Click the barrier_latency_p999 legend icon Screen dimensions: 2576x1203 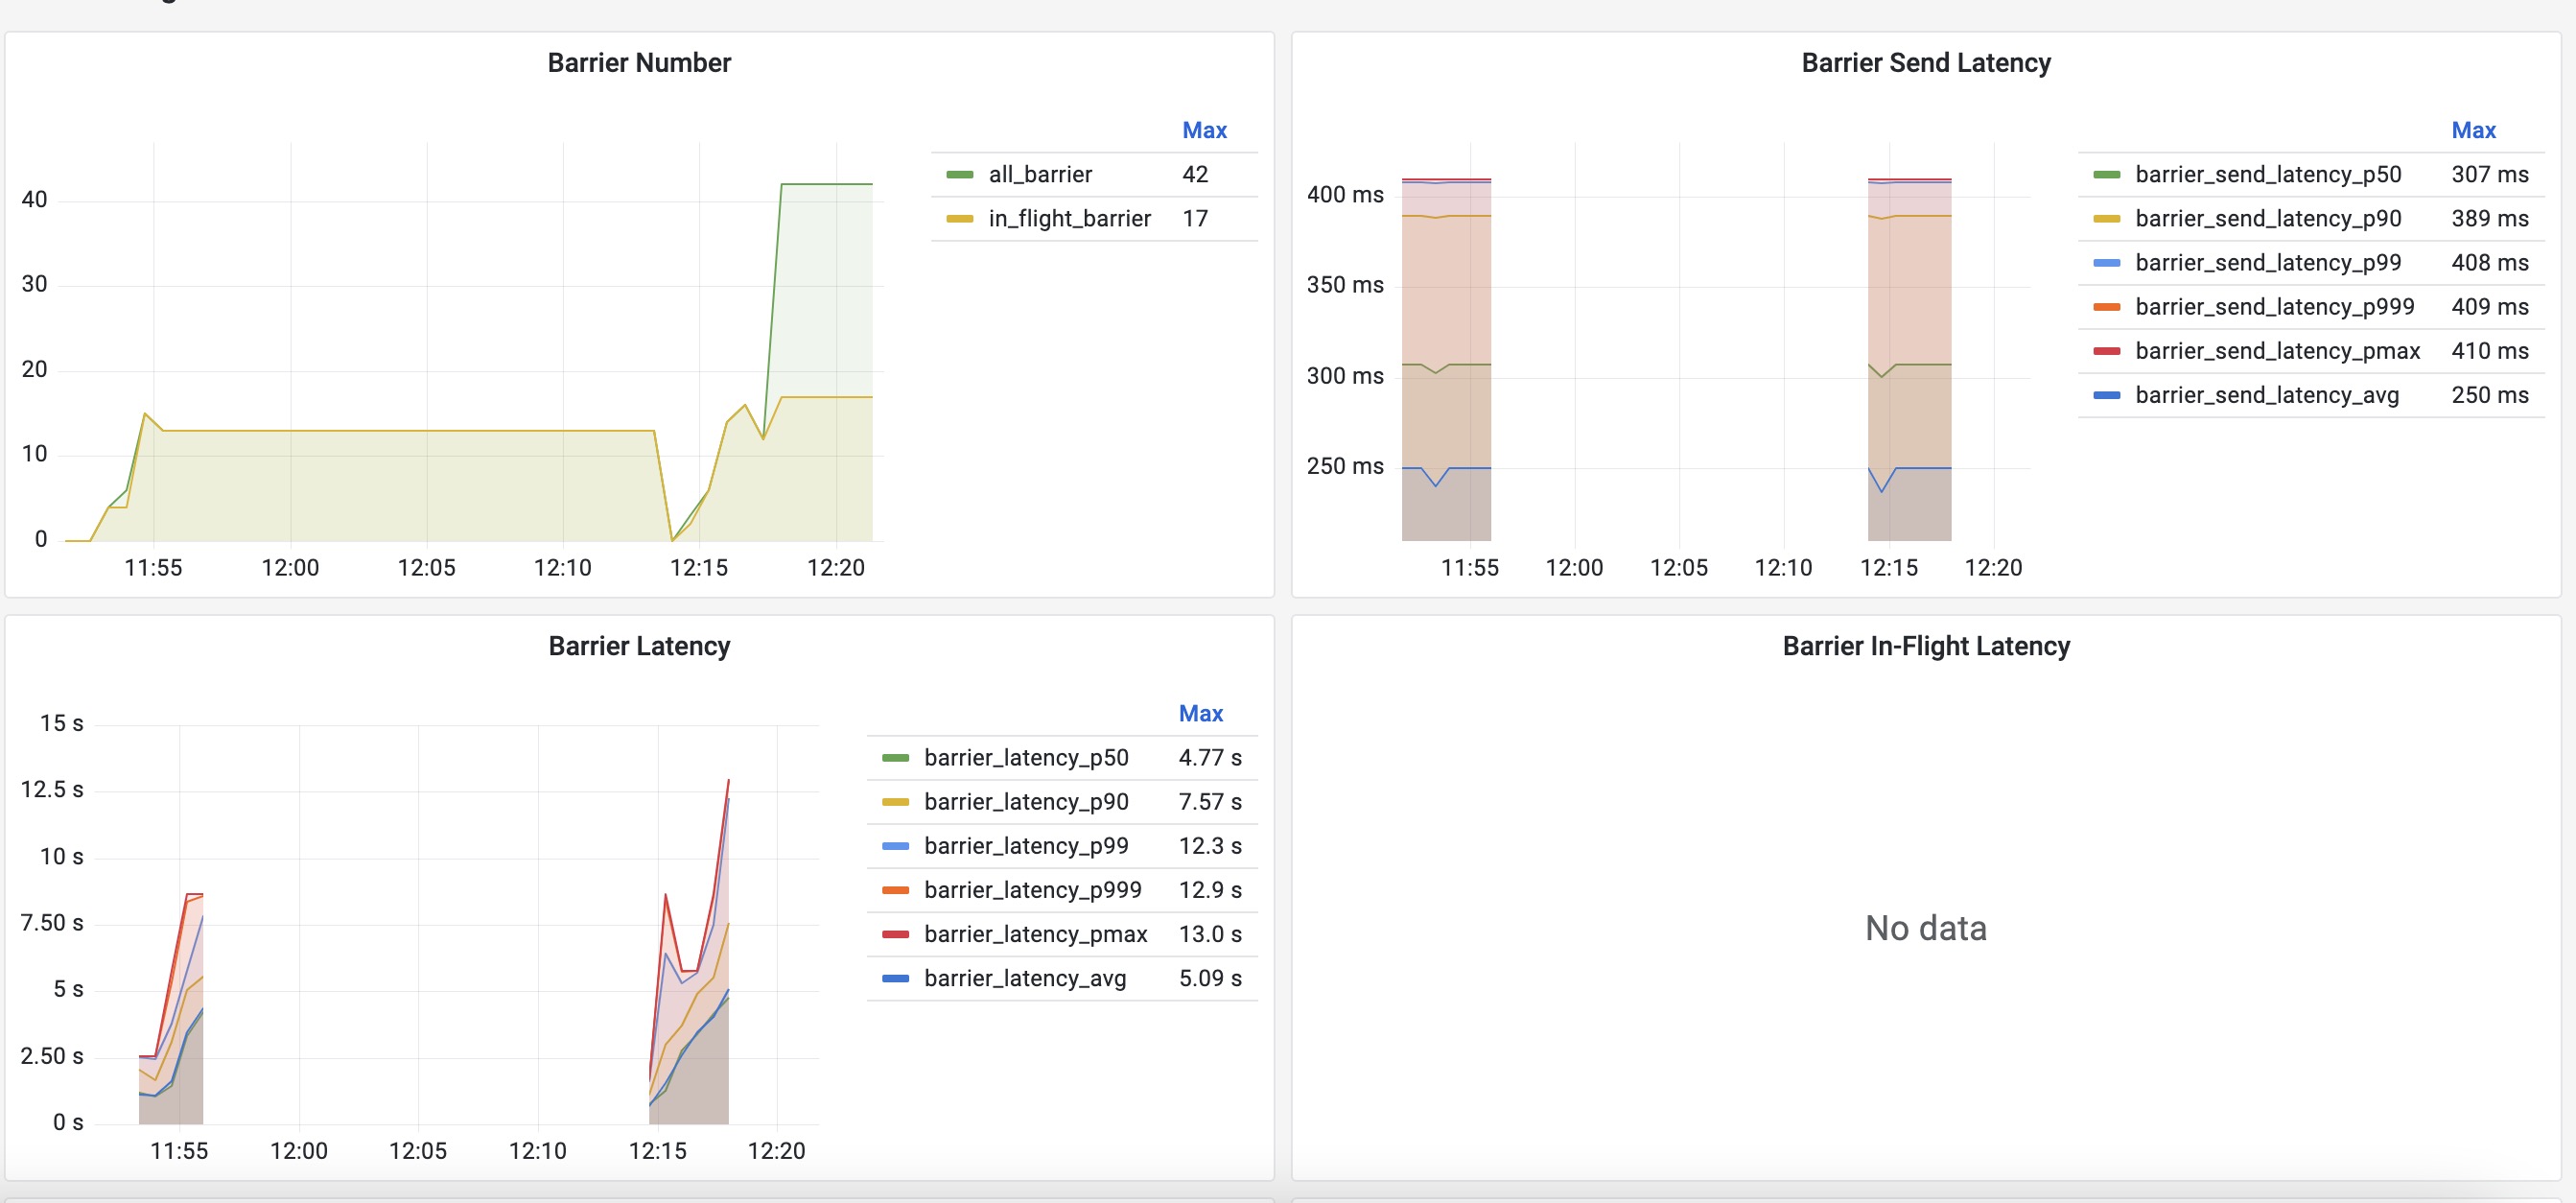(895, 889)
